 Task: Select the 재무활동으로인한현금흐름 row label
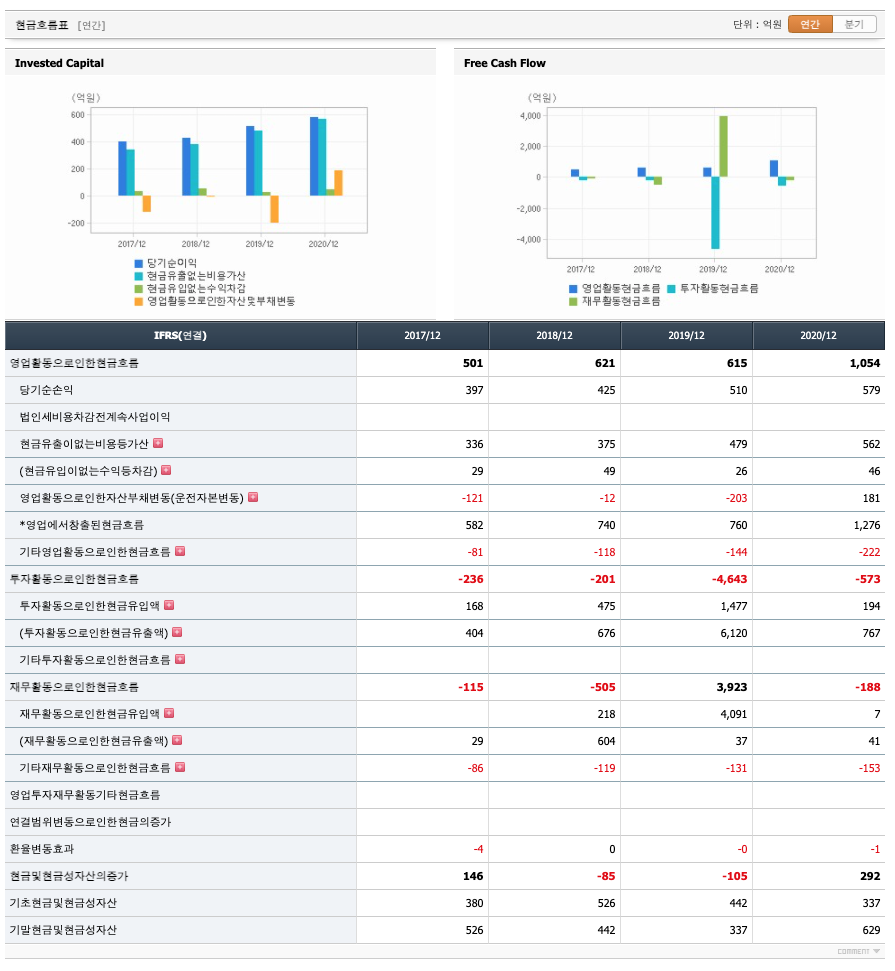coord(74,687)
